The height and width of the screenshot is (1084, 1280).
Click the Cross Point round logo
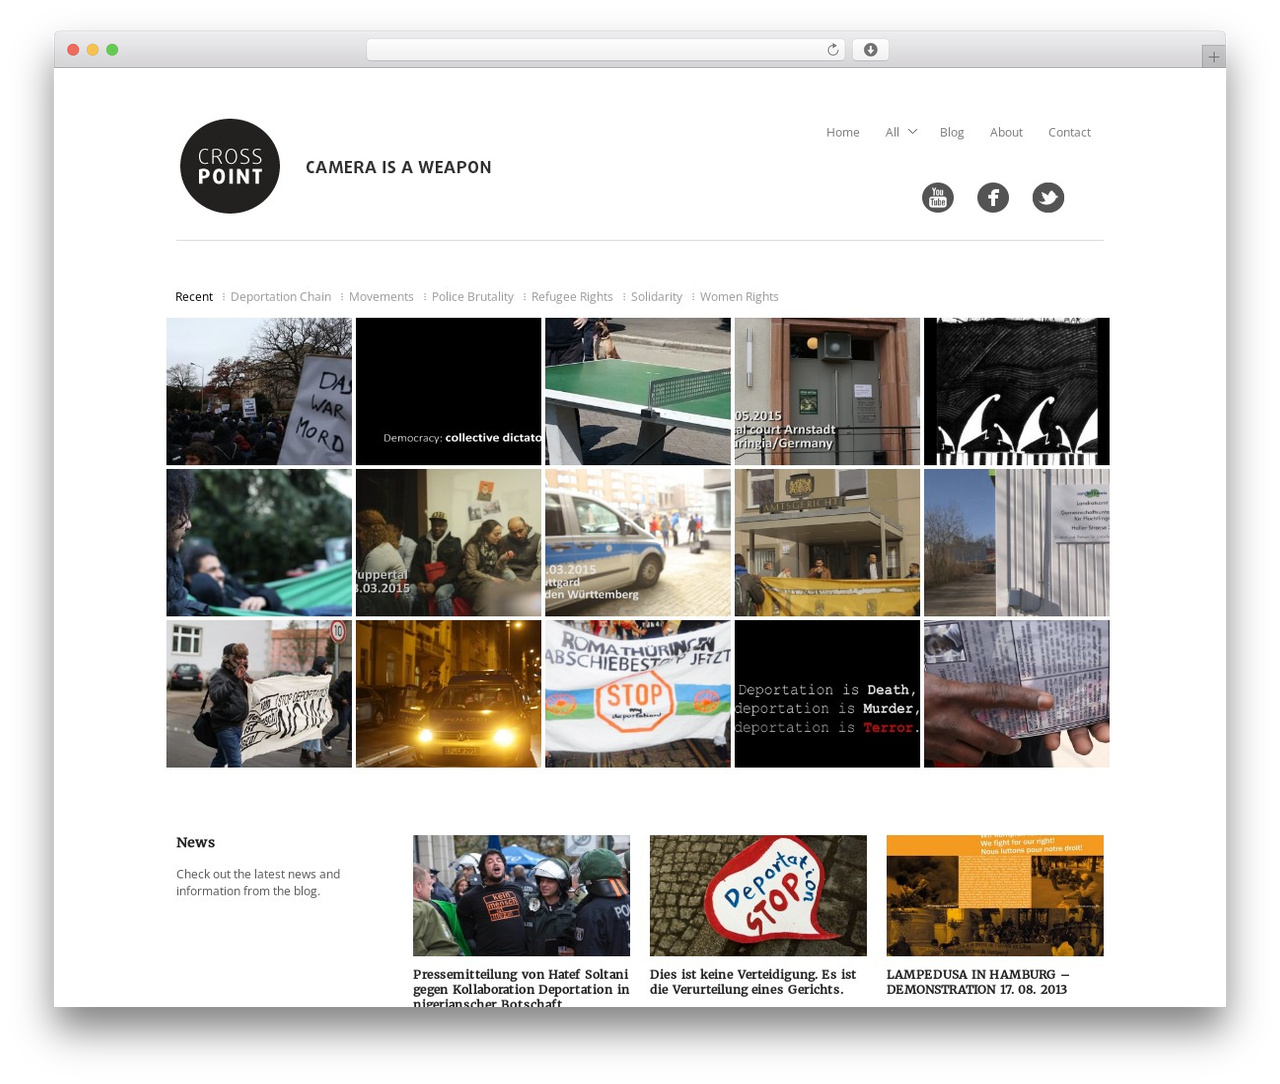tap(230, 166)
